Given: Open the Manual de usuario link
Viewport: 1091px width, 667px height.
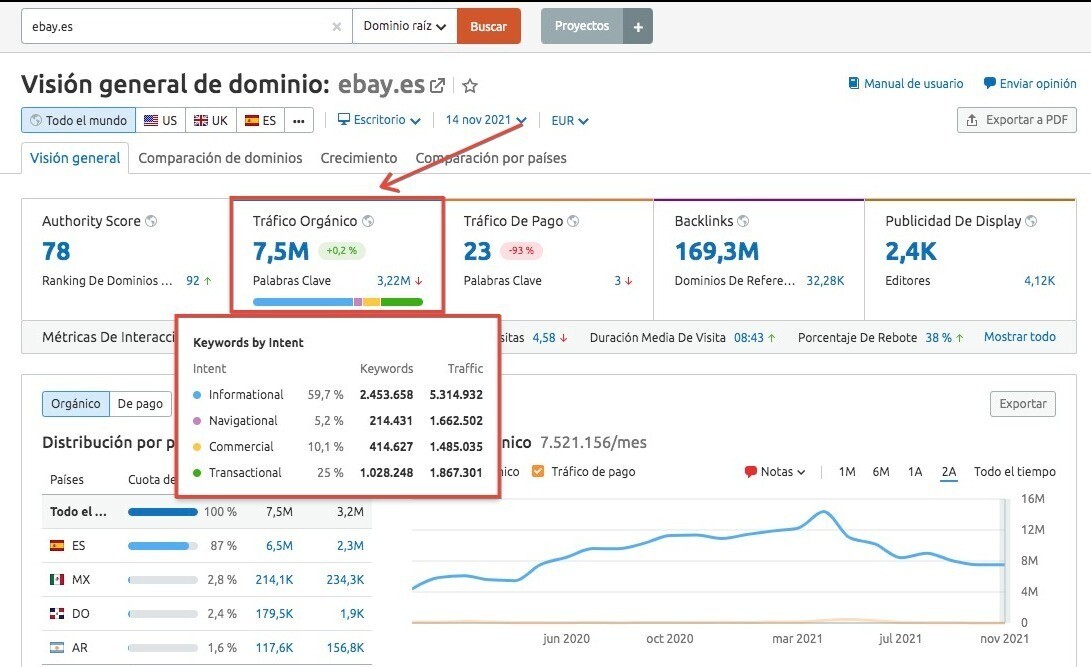Looking at the screenshot, I should pos(905,84).
